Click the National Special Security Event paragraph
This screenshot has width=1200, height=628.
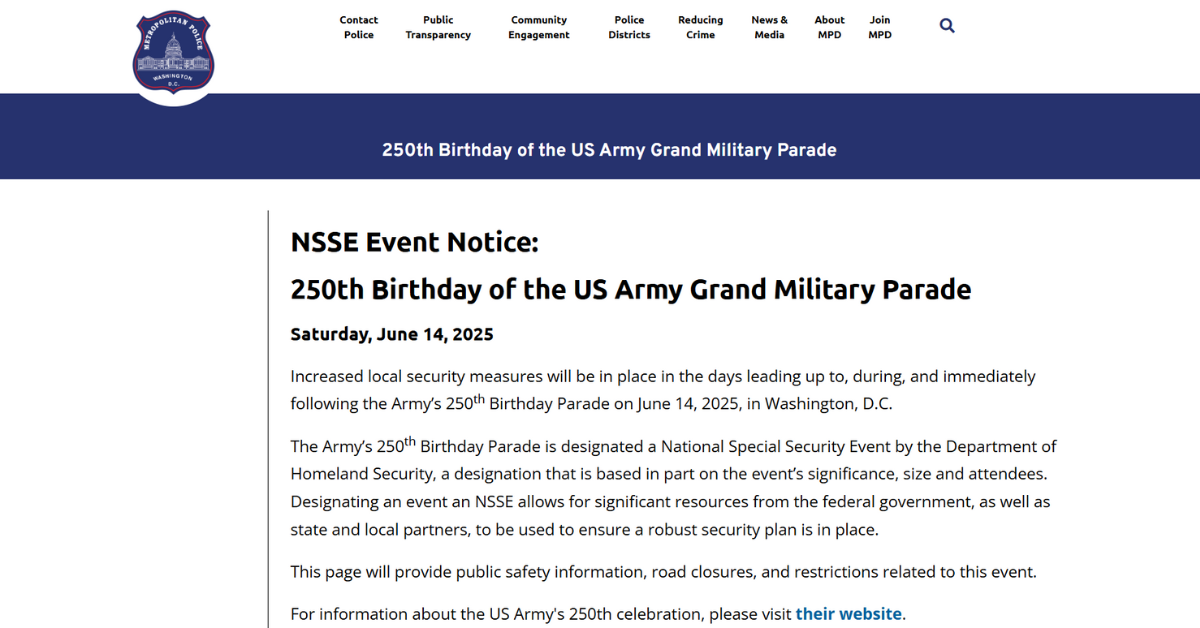point(673,487)
